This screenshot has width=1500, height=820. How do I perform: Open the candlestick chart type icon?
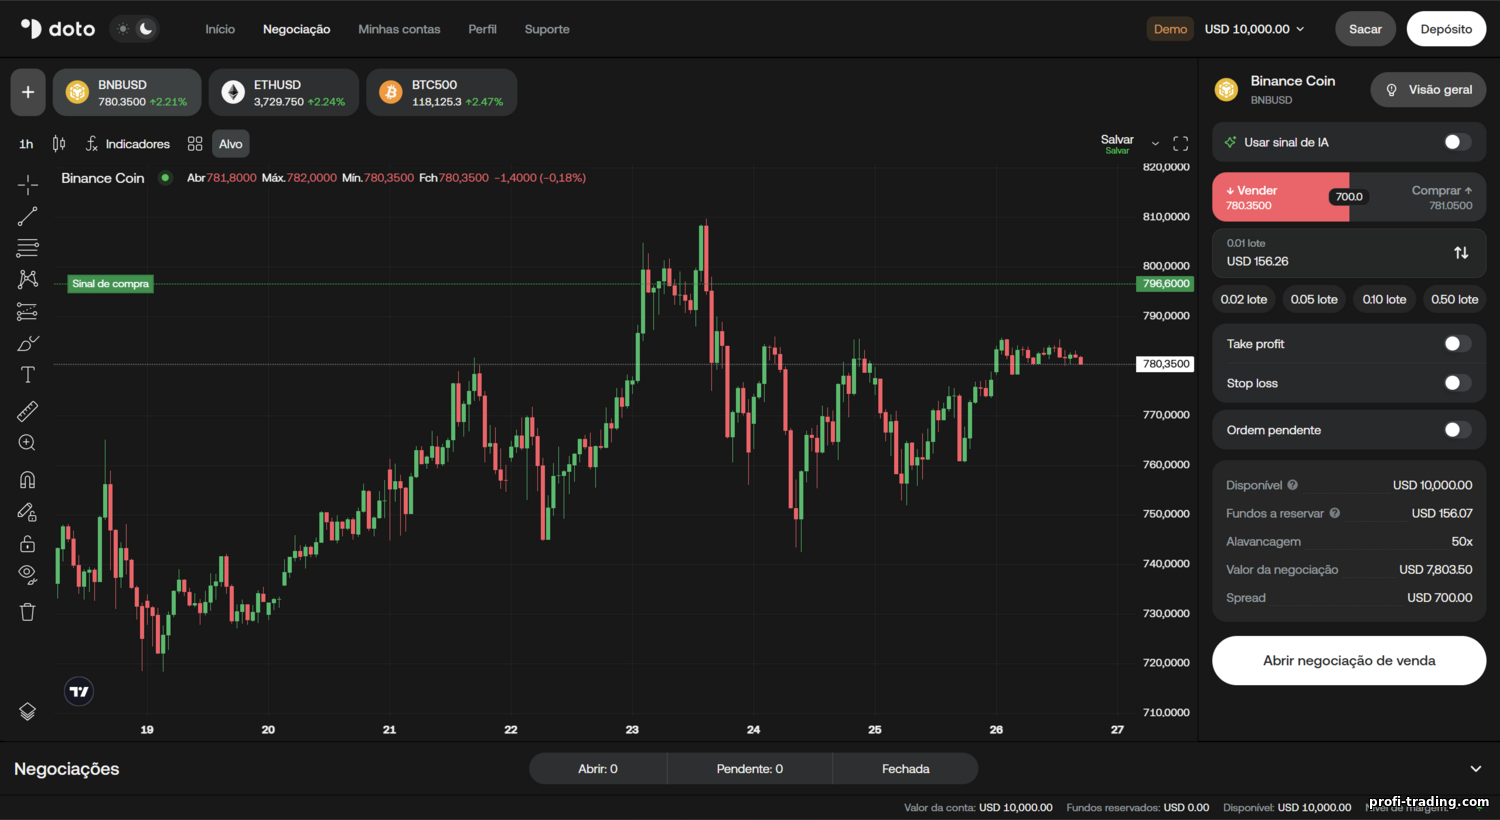(59, 144)
